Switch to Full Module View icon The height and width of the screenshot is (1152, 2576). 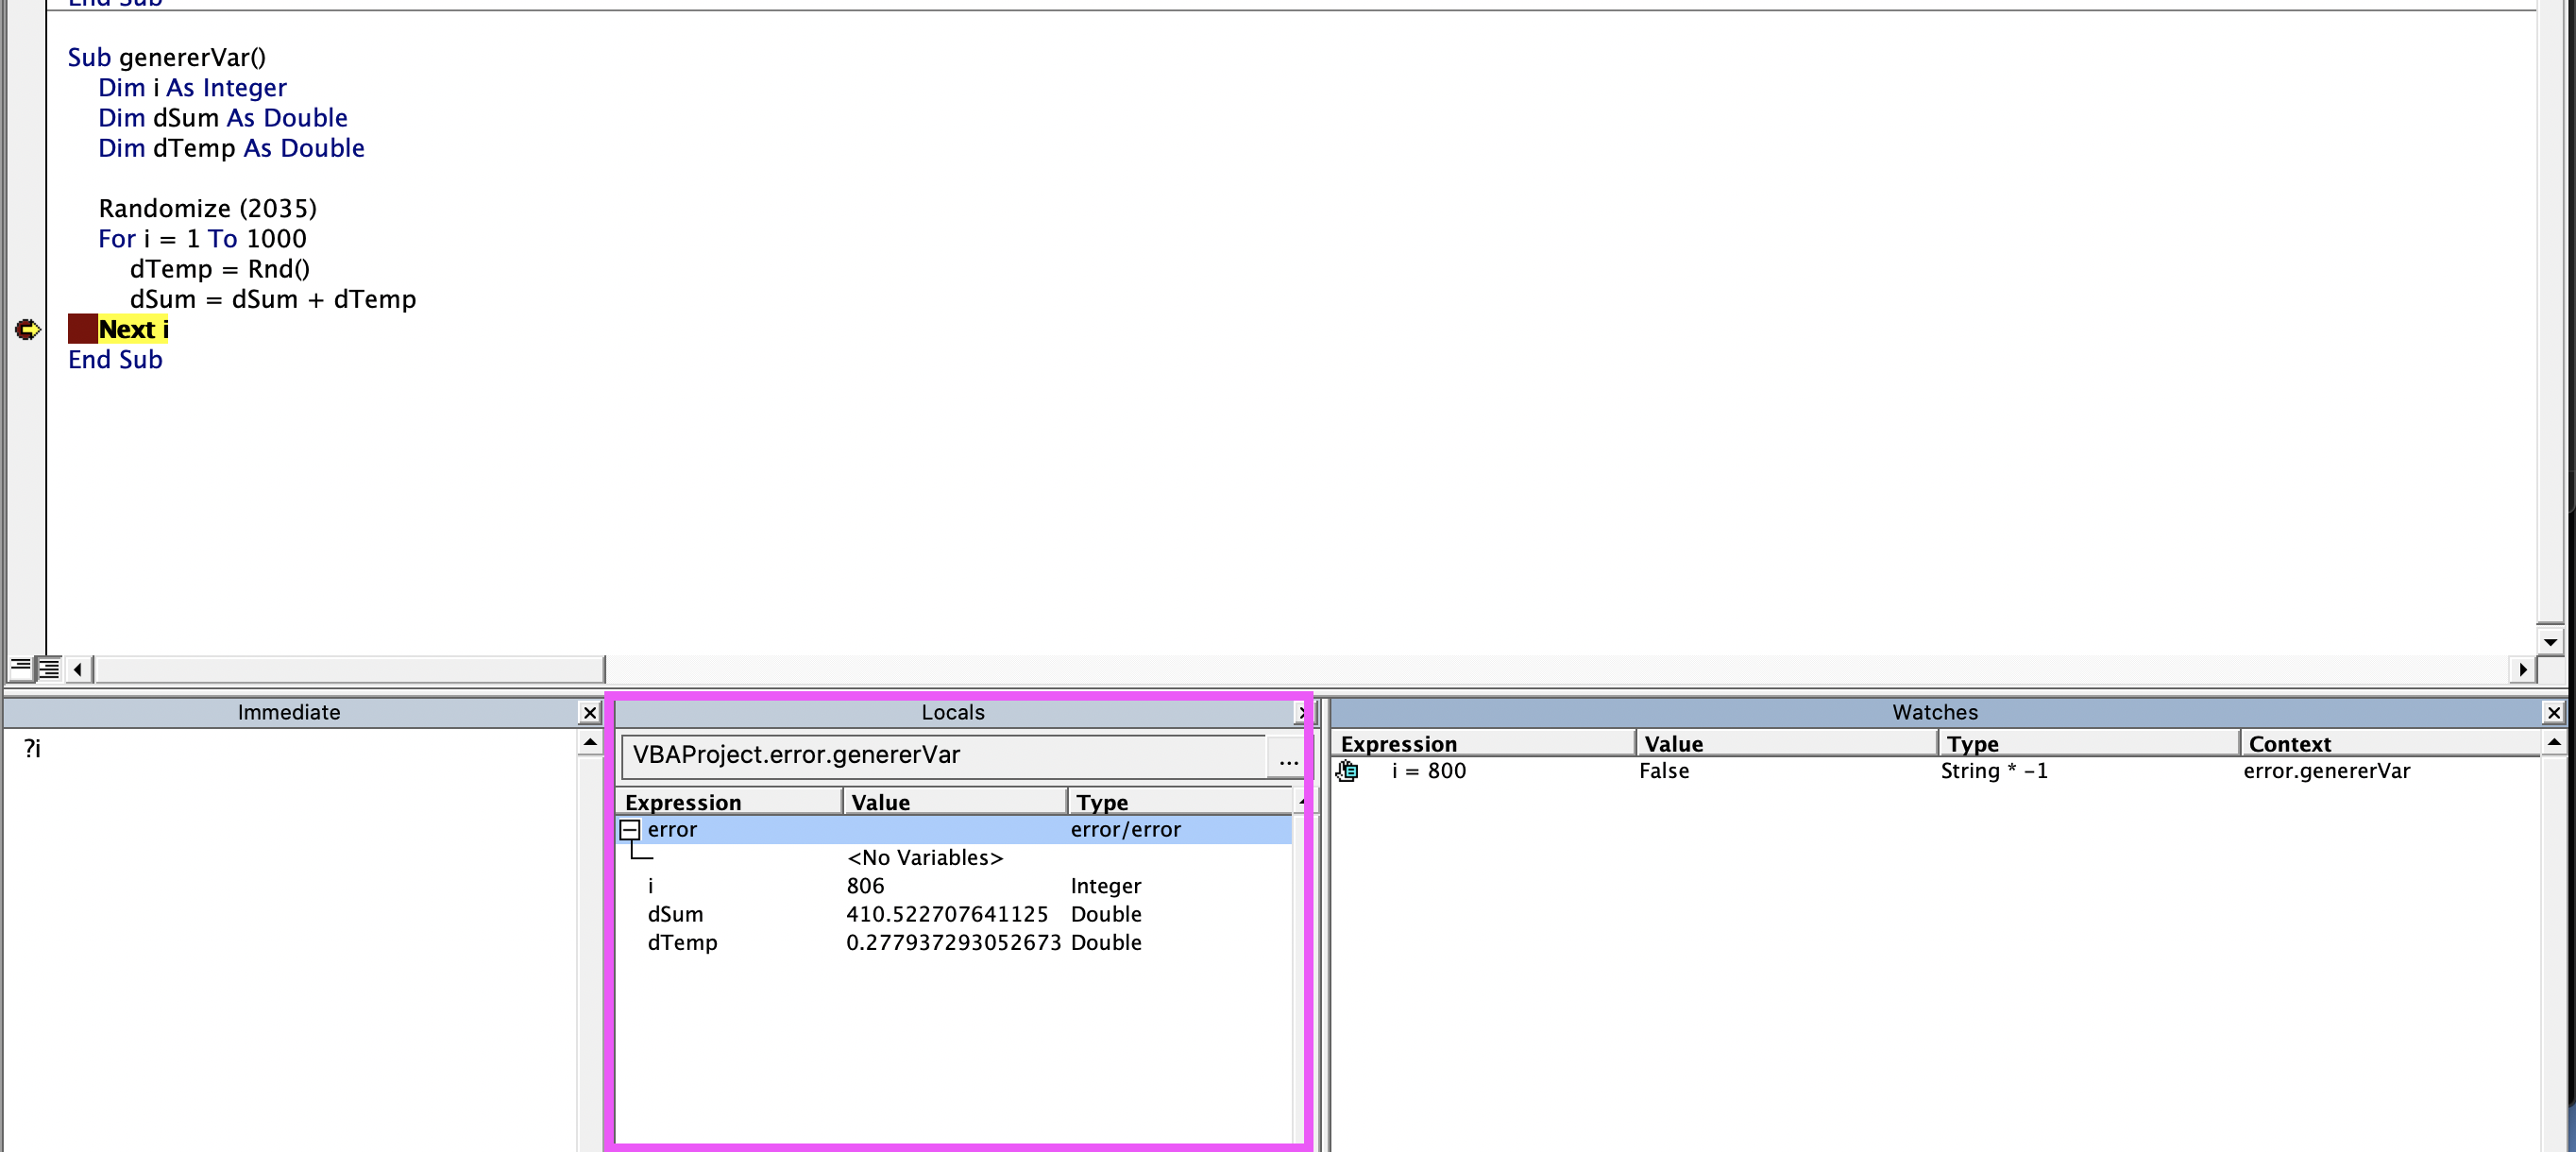coord(48,667)
